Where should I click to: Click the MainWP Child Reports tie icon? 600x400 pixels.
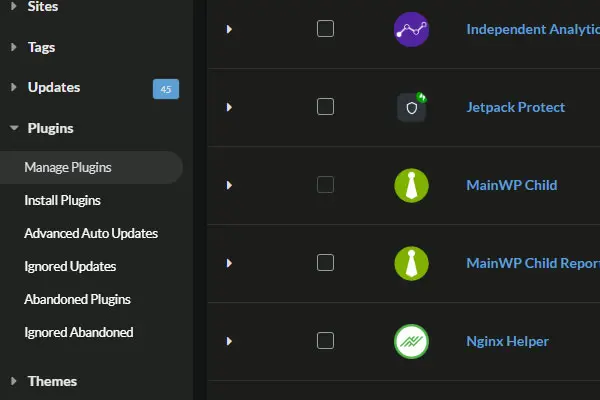411,263
